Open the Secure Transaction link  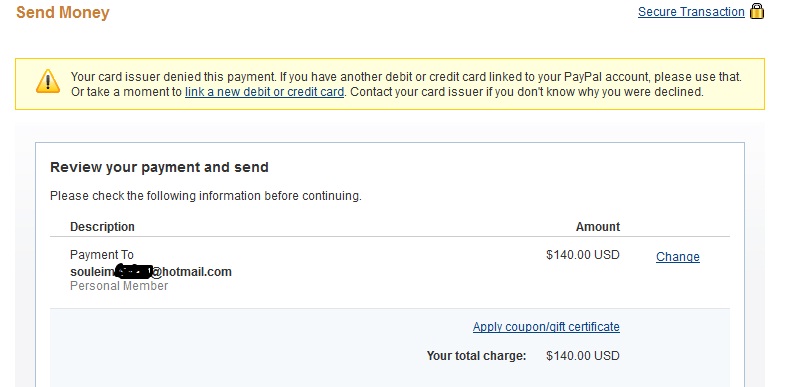[x=691, y=12]
